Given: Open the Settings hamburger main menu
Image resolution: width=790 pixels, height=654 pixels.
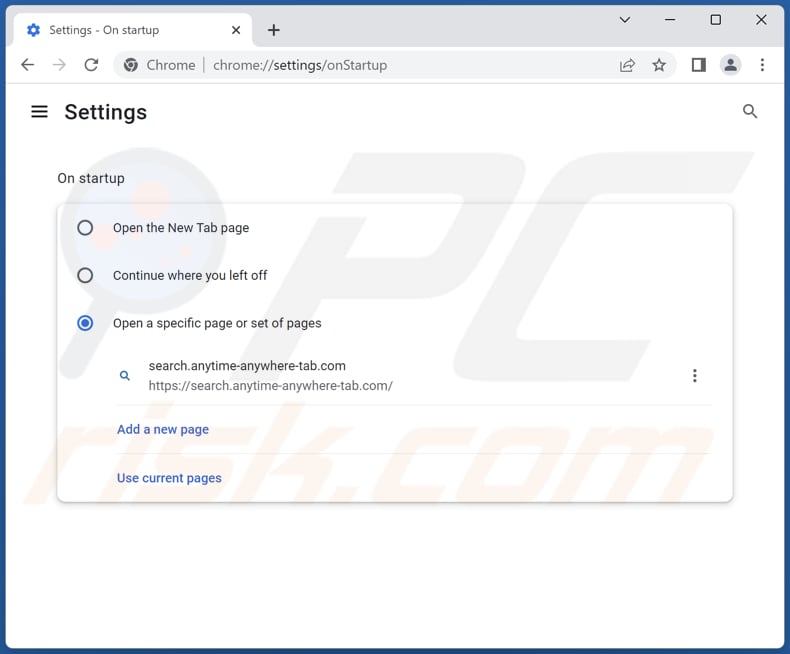Looking at the screenshot, I should 40,112.
